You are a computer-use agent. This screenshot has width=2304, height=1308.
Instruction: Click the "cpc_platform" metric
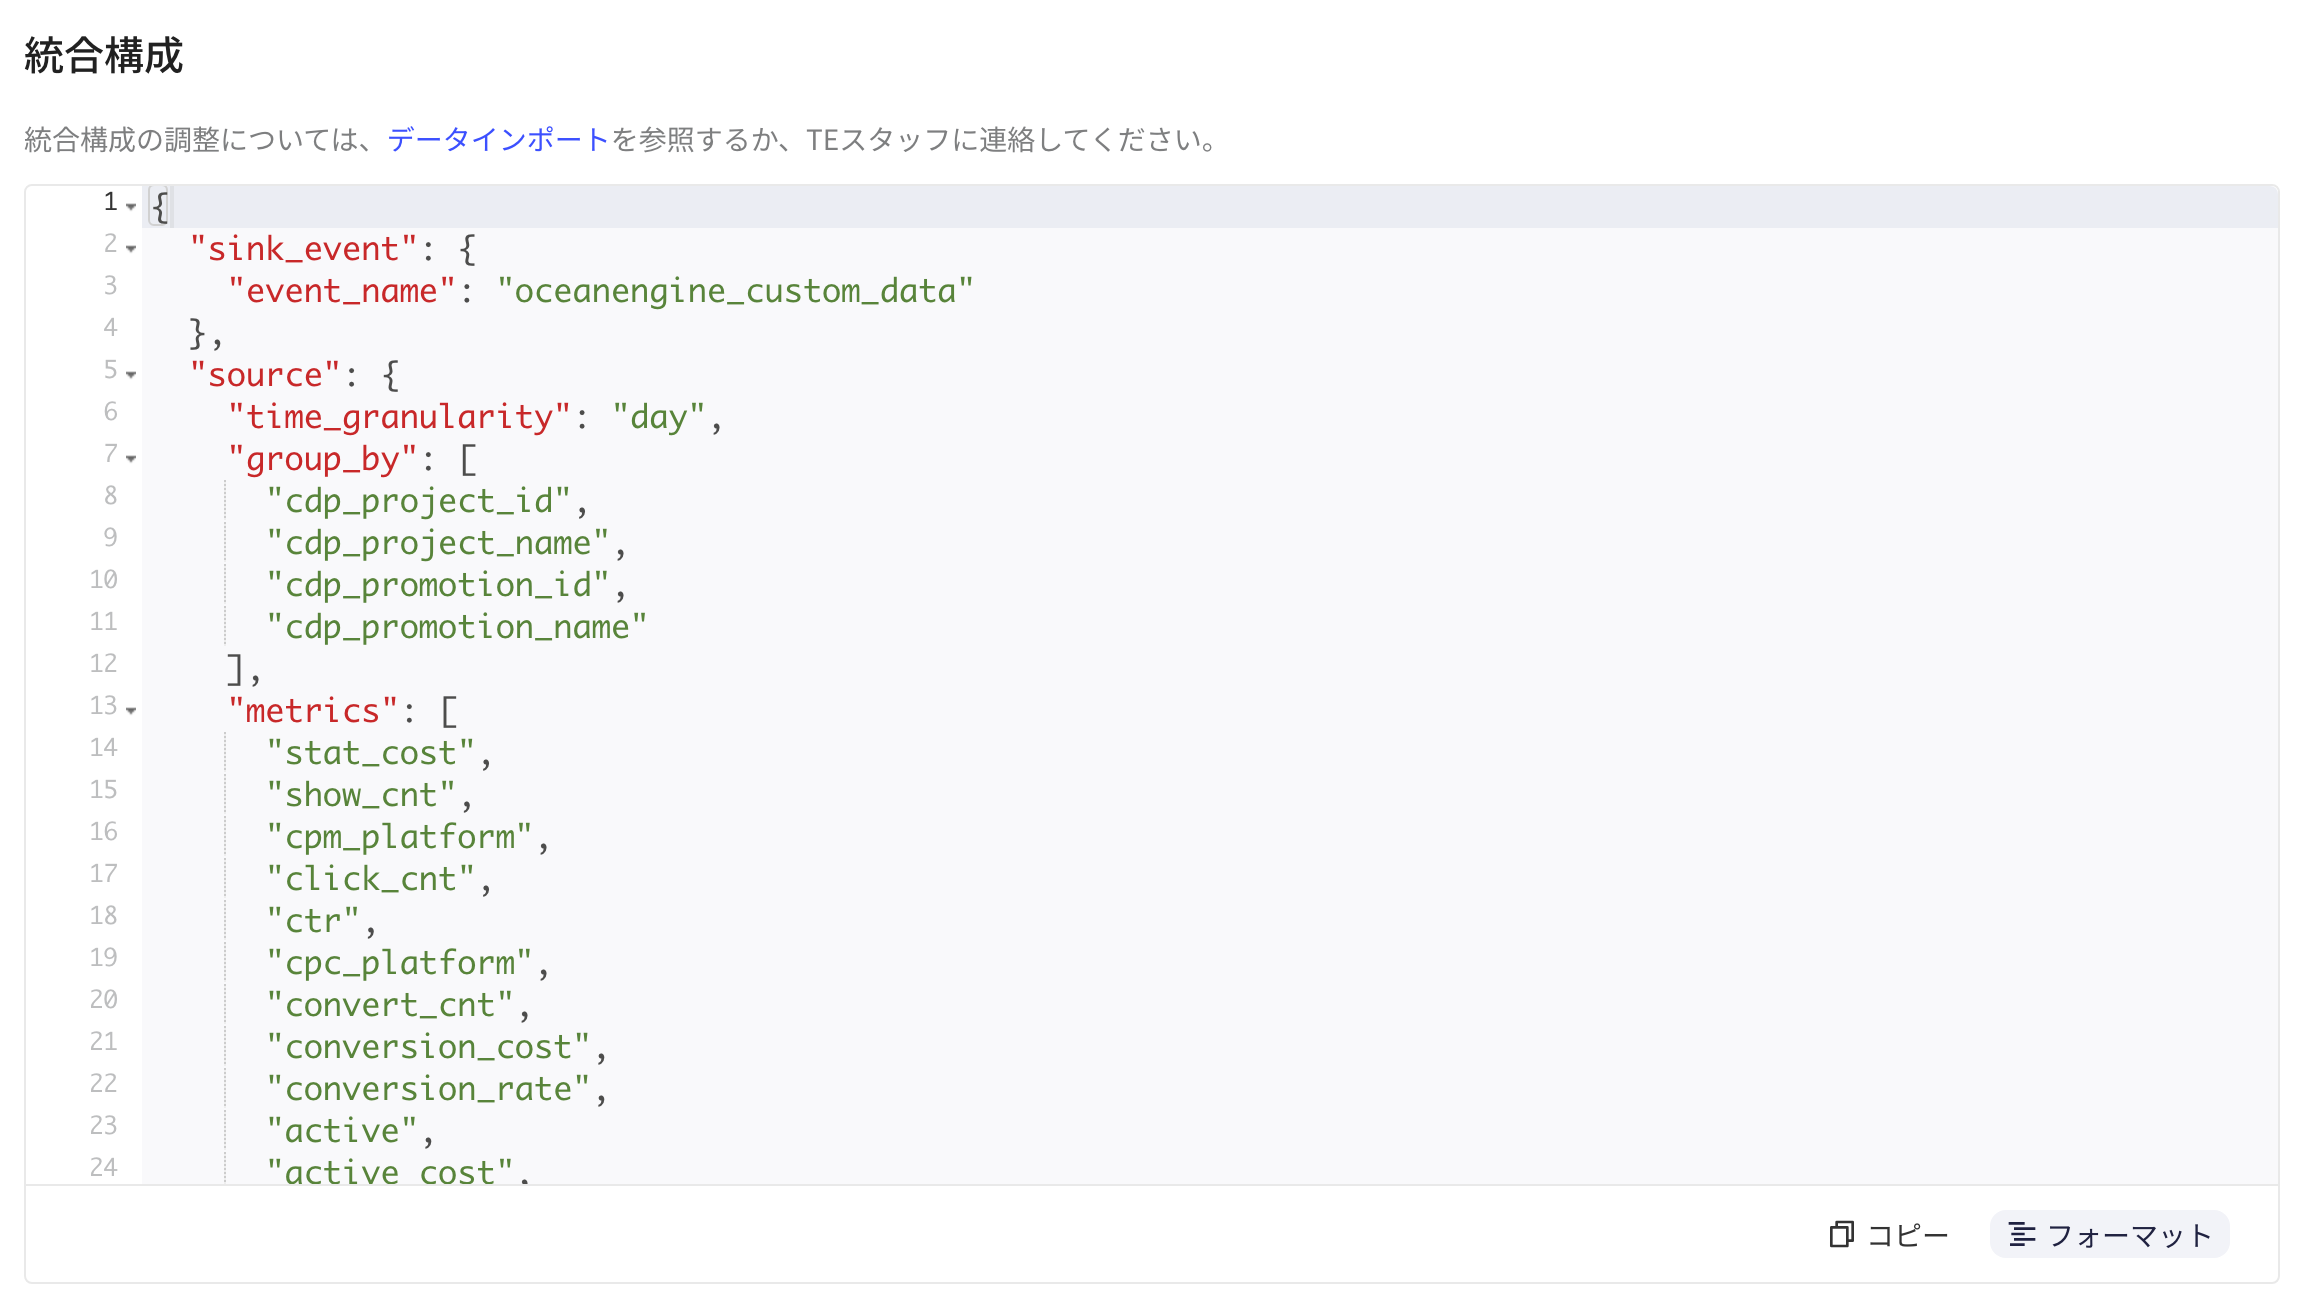tap(400, 963)
